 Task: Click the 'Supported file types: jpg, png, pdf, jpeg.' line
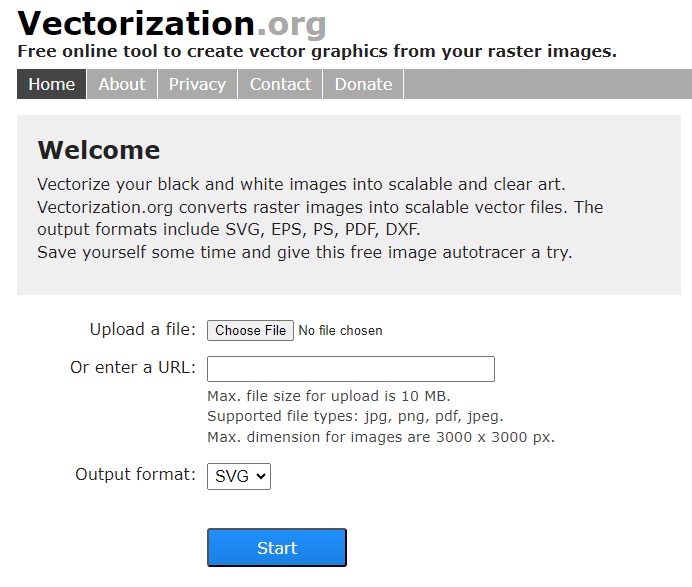(x=355, y=416)
